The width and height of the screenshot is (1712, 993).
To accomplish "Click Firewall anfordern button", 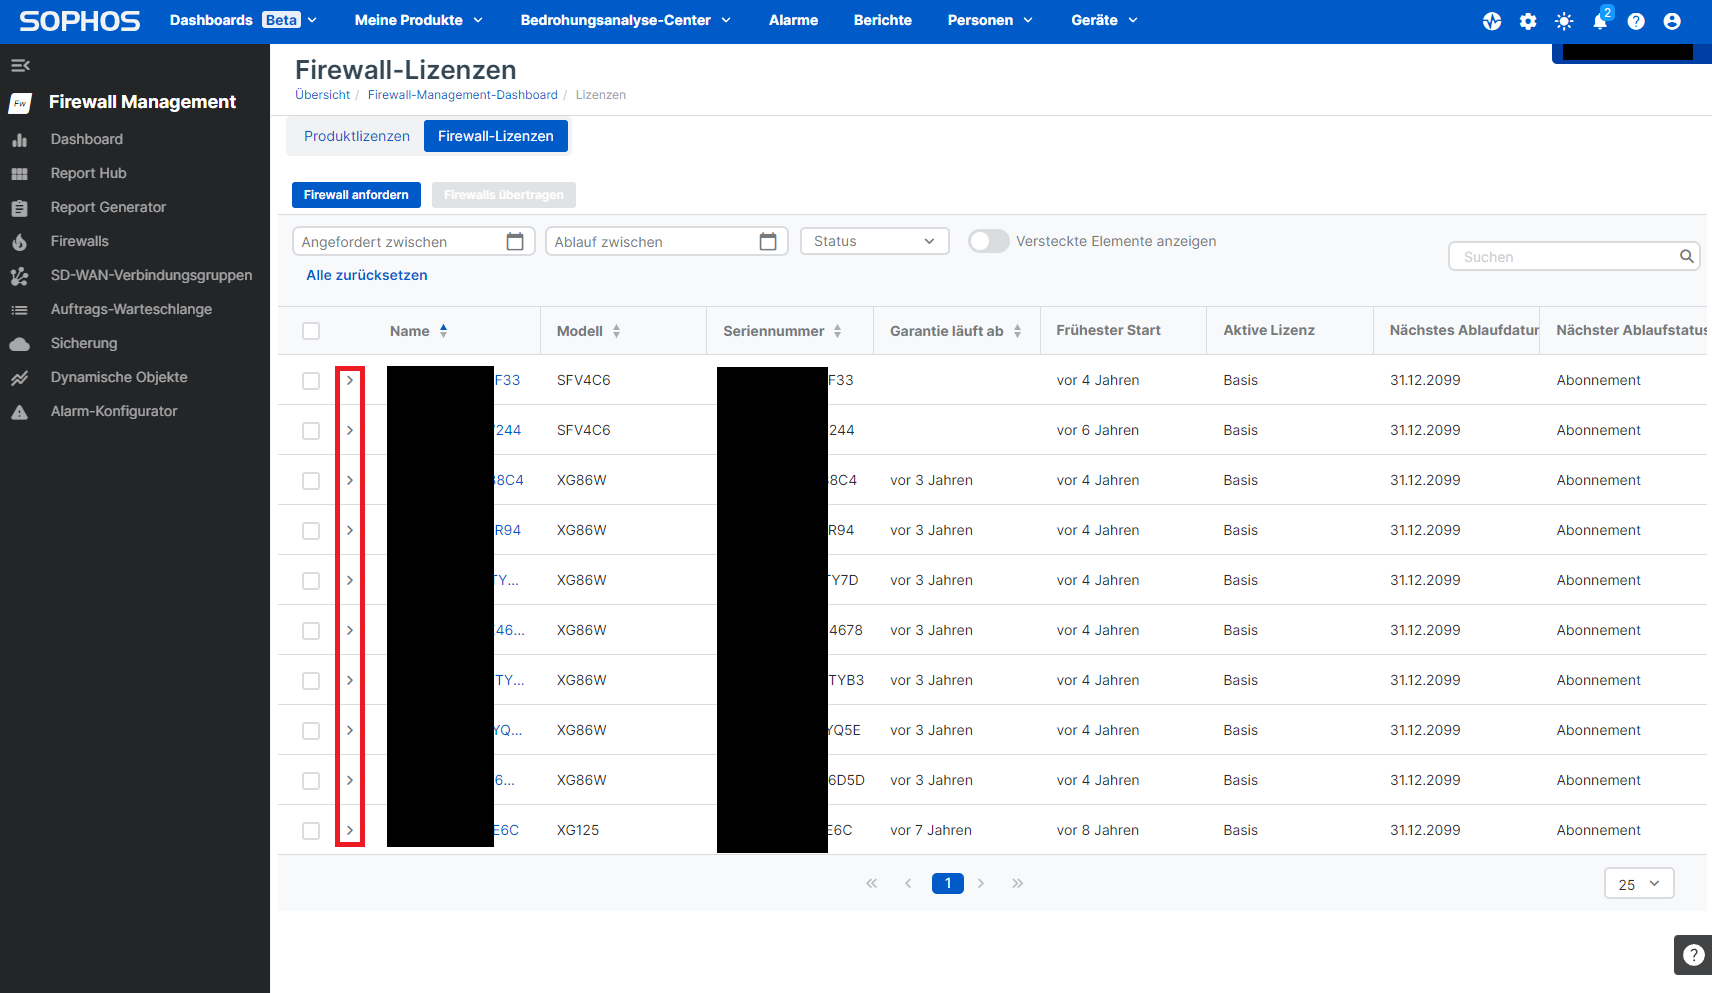I will click(x=356, y=195).
